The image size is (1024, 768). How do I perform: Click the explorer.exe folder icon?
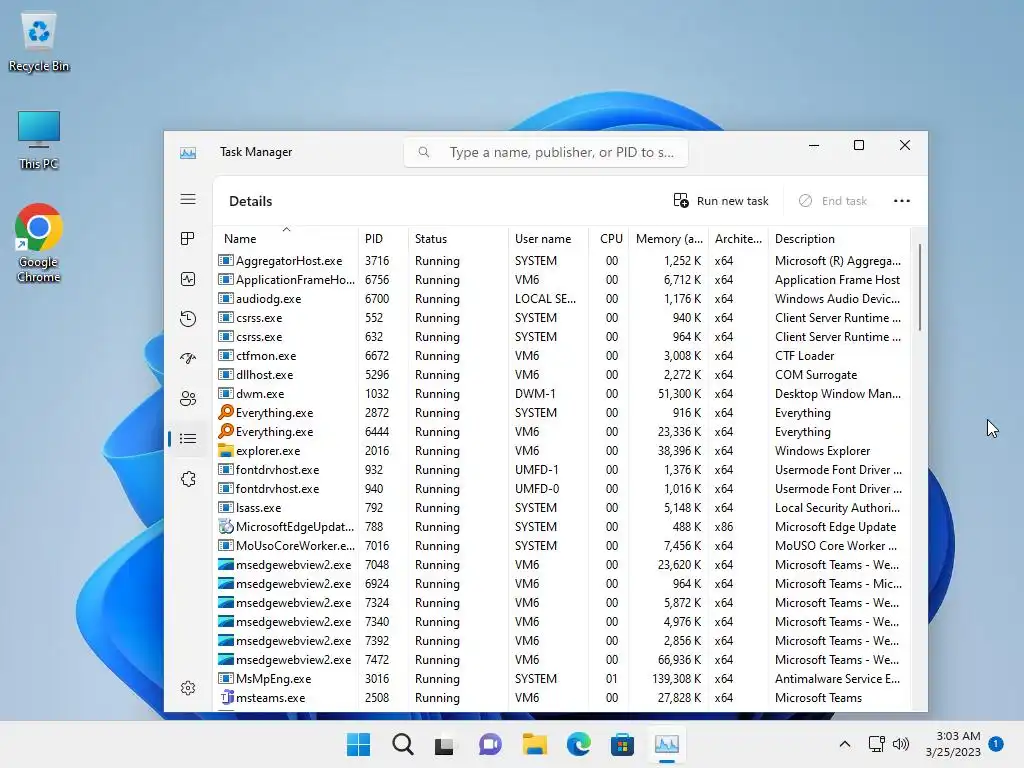pos(226,451)
